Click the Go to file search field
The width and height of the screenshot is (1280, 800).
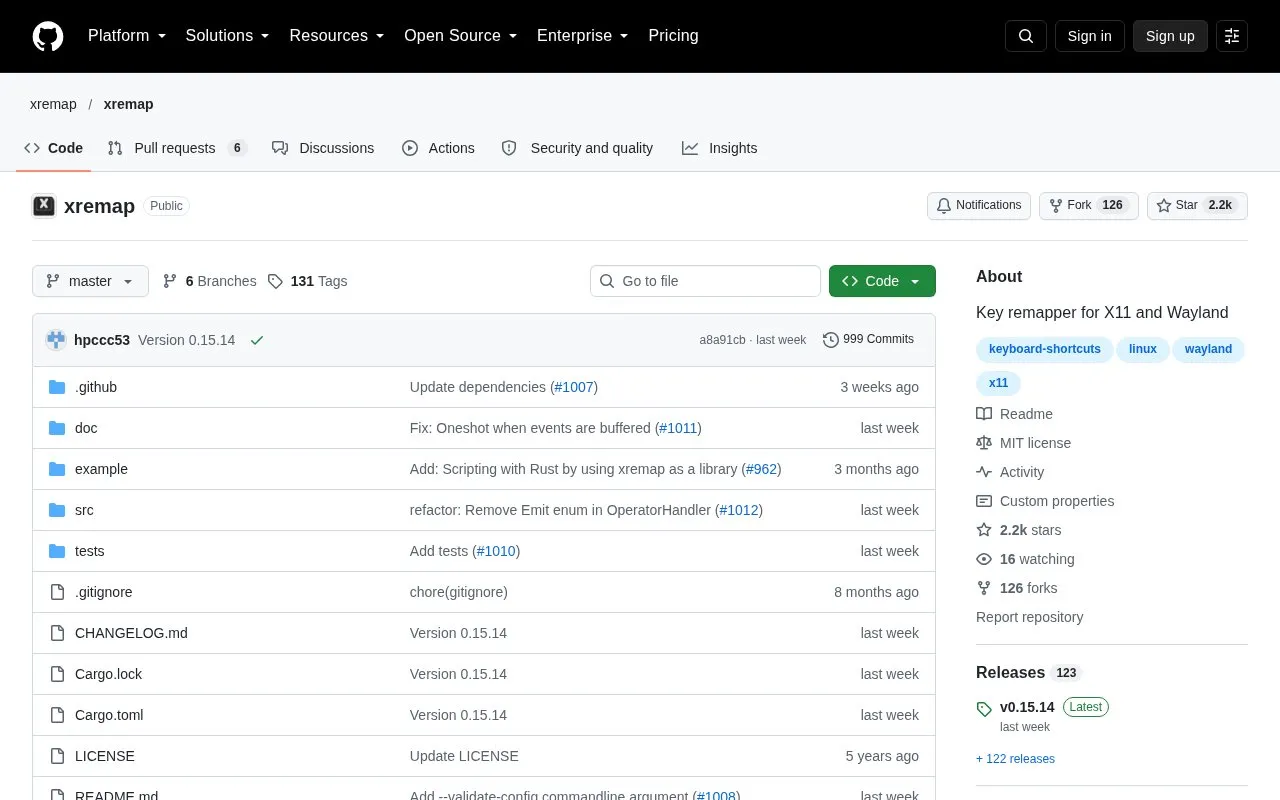tap(705, 281)
